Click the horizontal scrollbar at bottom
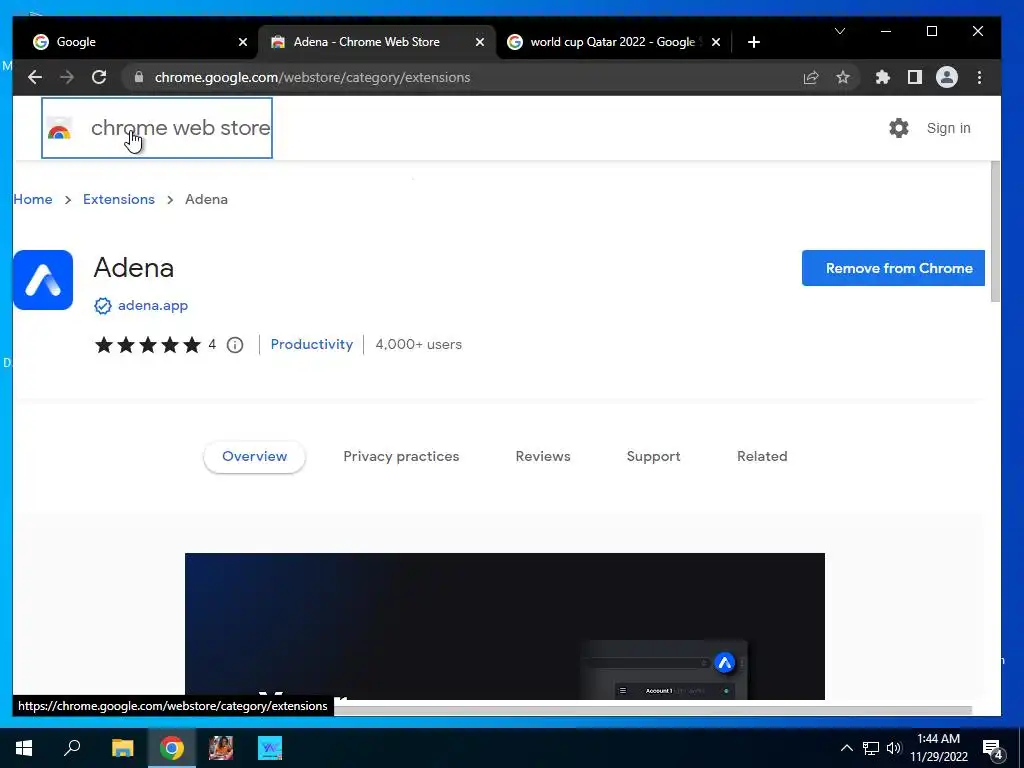 tap(653, 710)
